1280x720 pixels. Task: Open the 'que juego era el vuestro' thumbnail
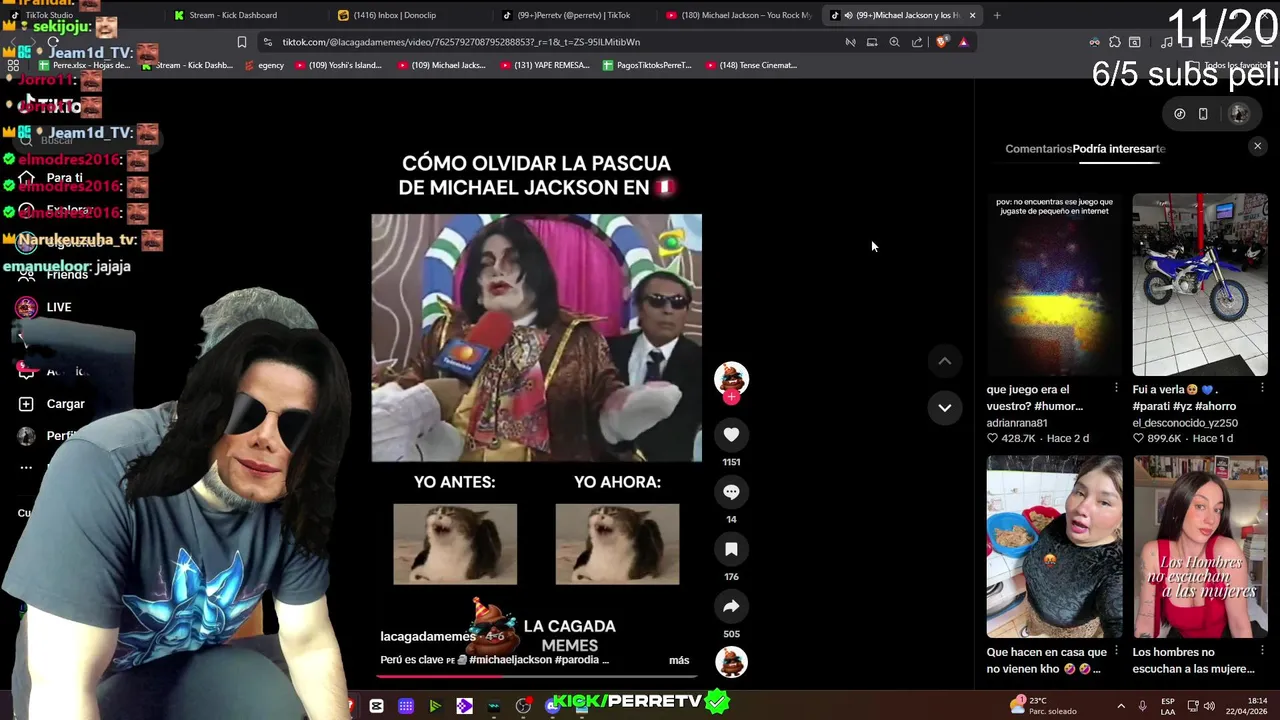(1054, 285)
